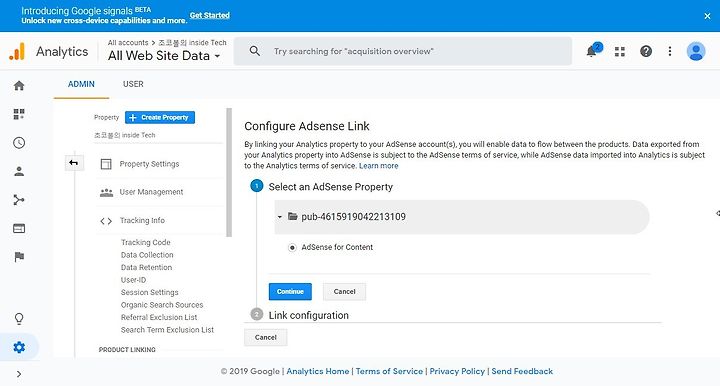Viewport: 720px width, 386px height.
Task: Open the Customization dashboards icon
Action: (19, 114)
